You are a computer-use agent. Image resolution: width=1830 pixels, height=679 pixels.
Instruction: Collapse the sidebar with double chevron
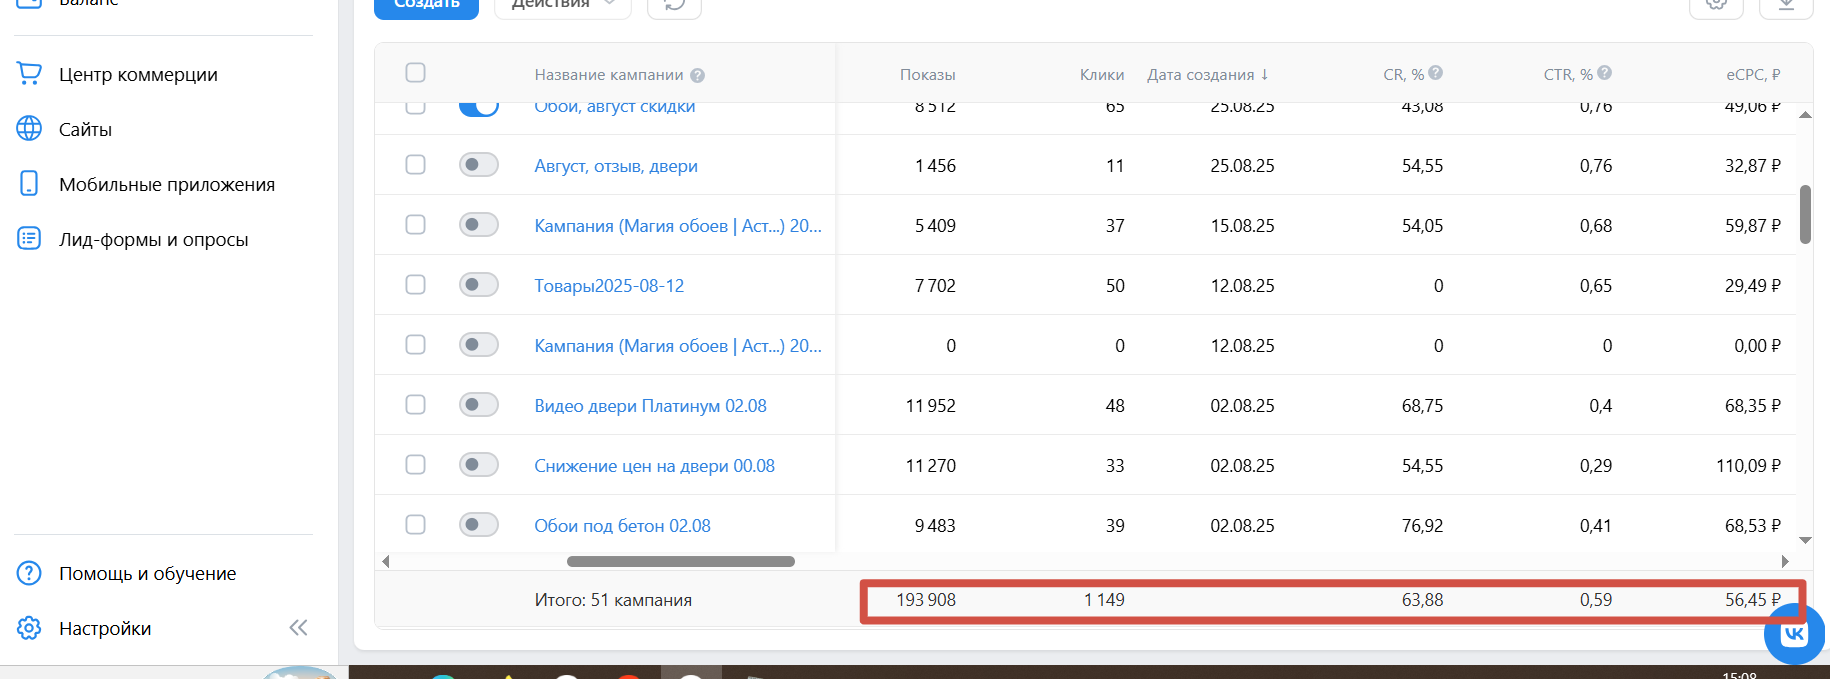pyautogui.click(x=298, y=628)
